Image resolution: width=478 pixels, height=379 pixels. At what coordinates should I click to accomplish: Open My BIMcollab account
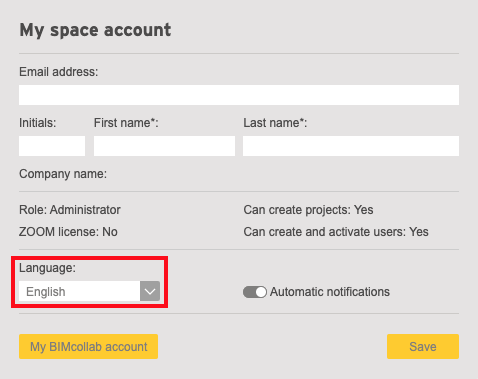[x=88, y=347]
